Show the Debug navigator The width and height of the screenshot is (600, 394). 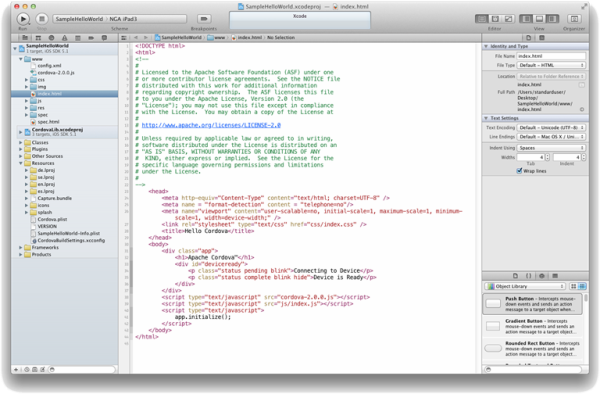(x=78, y=37)
